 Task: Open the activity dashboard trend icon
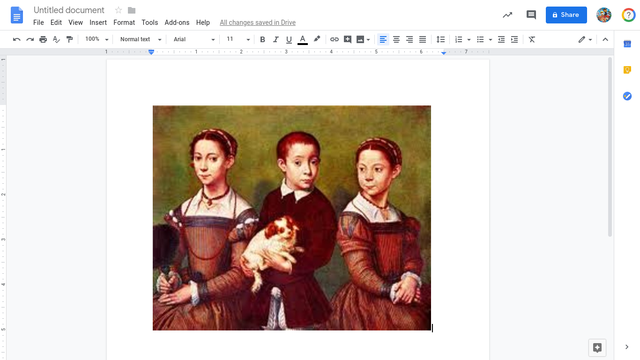click(507, 15)
